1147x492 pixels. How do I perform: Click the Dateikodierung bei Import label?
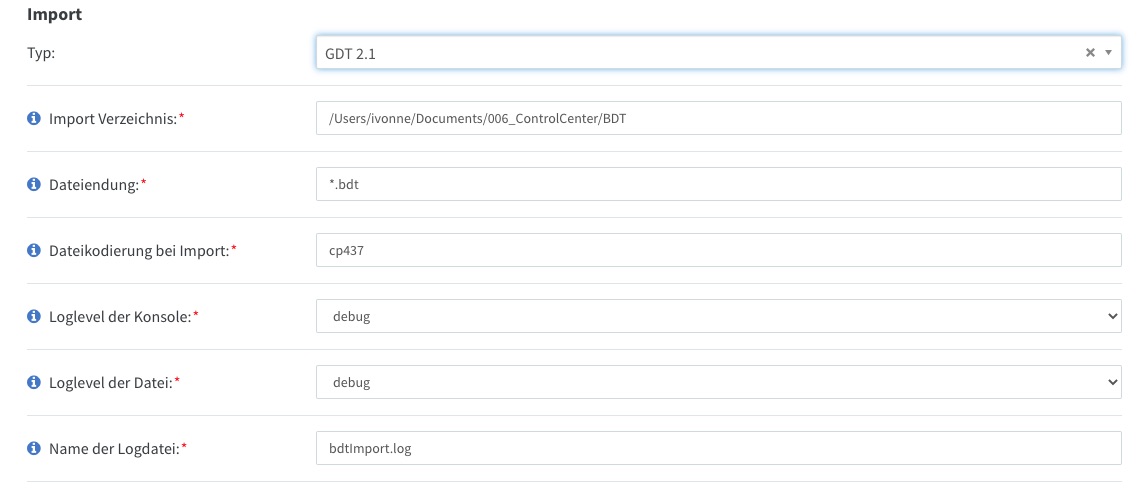point(139,251)
